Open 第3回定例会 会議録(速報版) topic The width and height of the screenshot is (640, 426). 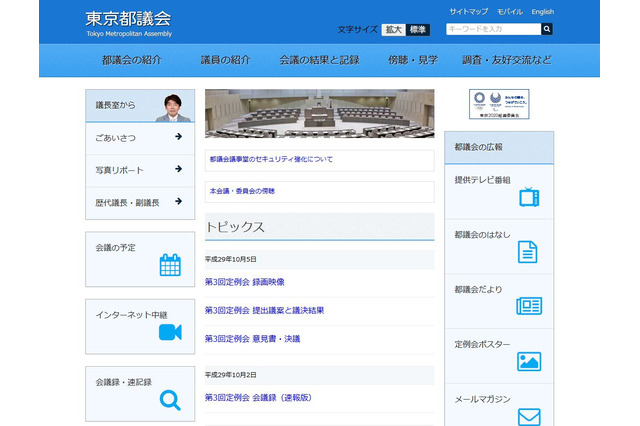pos(258,397)
